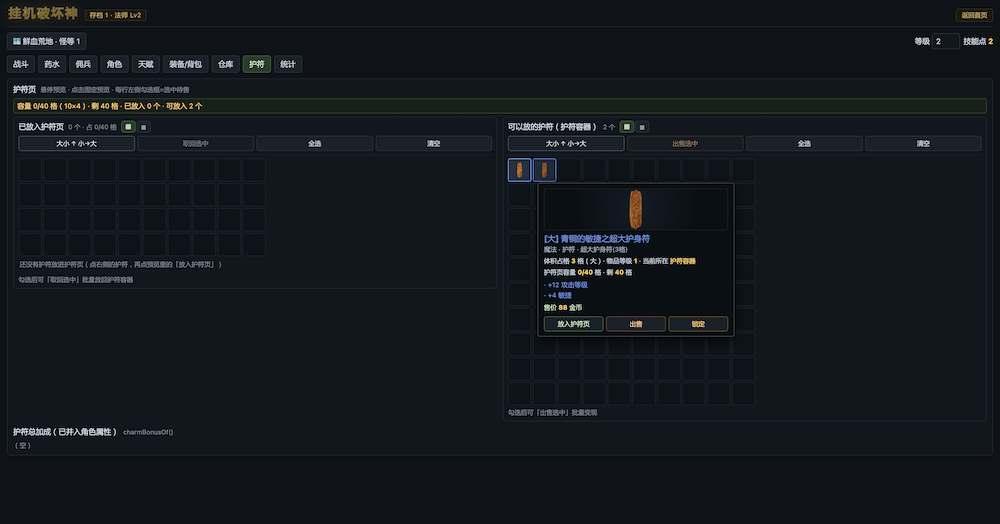Screen dimensions: 1000x524
Task: Click 锁定 to lock the charm
Action: coord(698,324)
